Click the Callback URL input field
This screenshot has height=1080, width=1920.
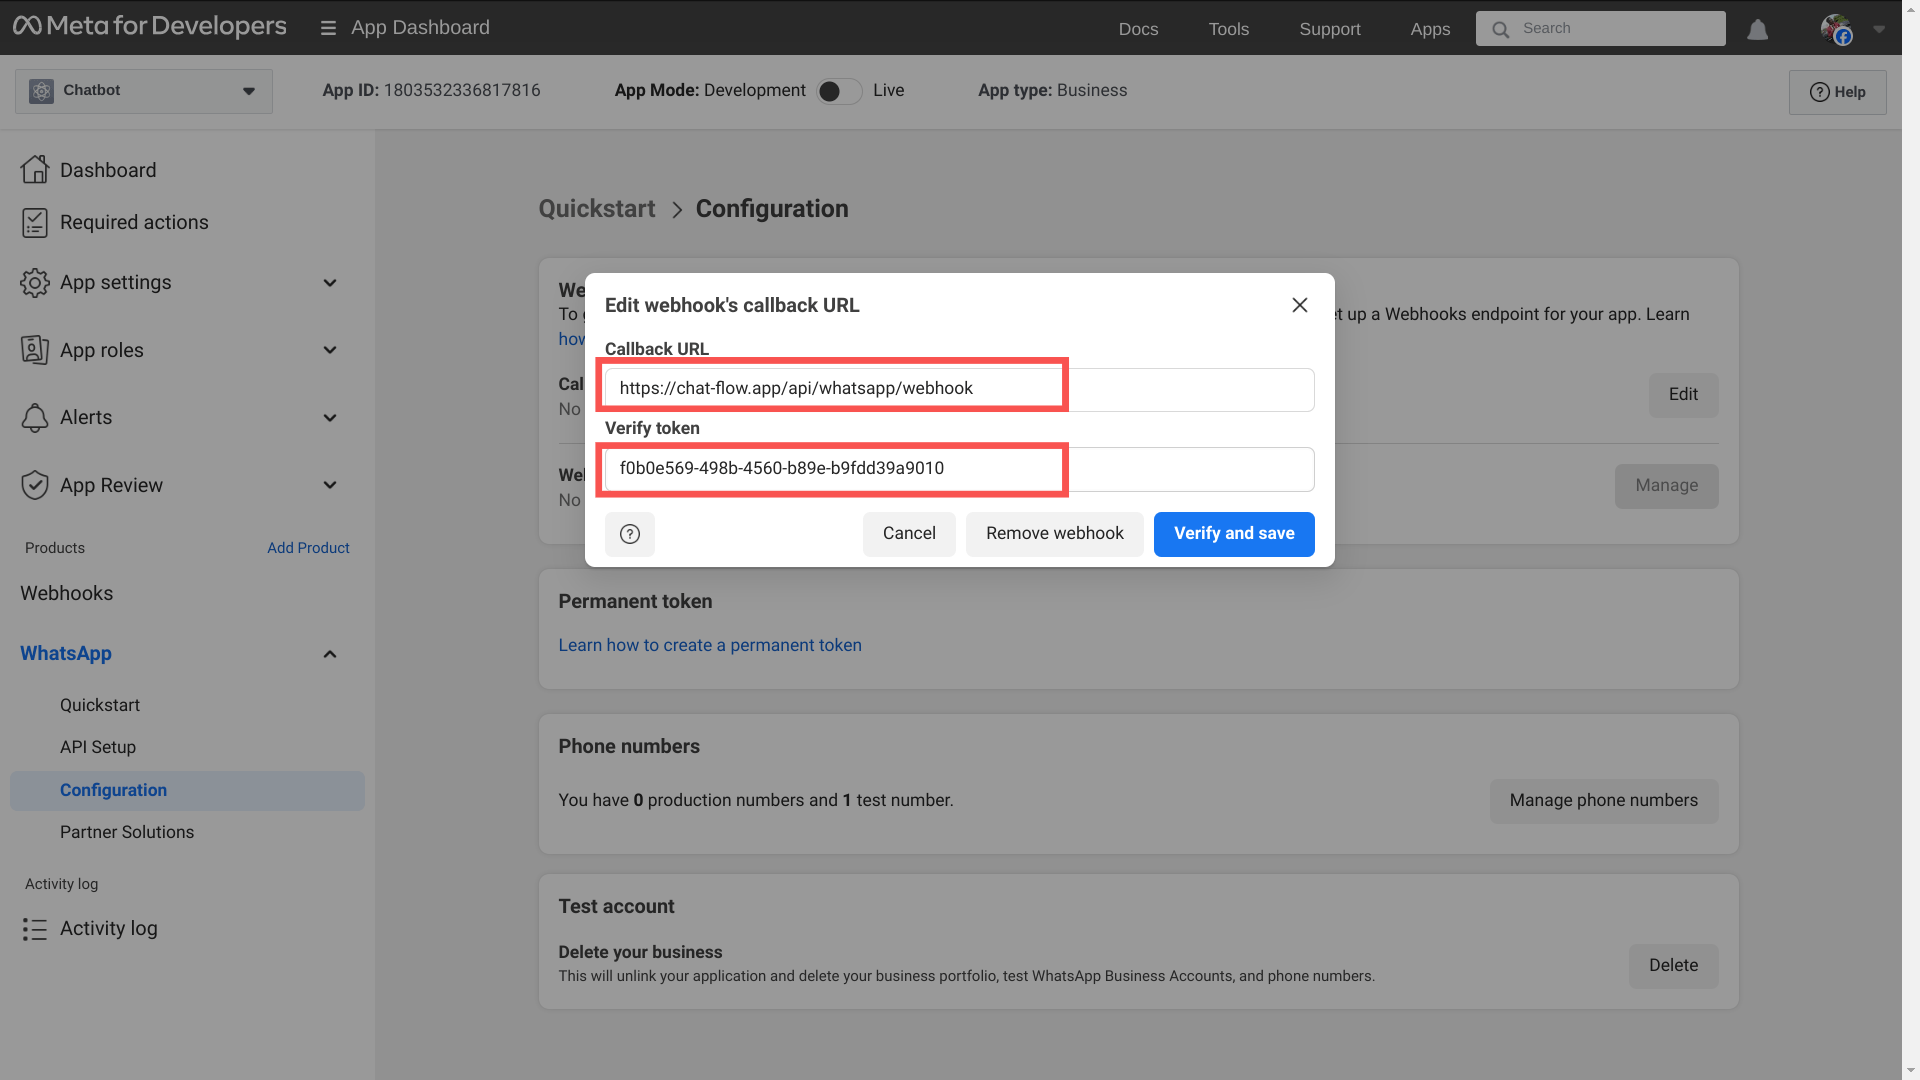[x=959, y=389]
